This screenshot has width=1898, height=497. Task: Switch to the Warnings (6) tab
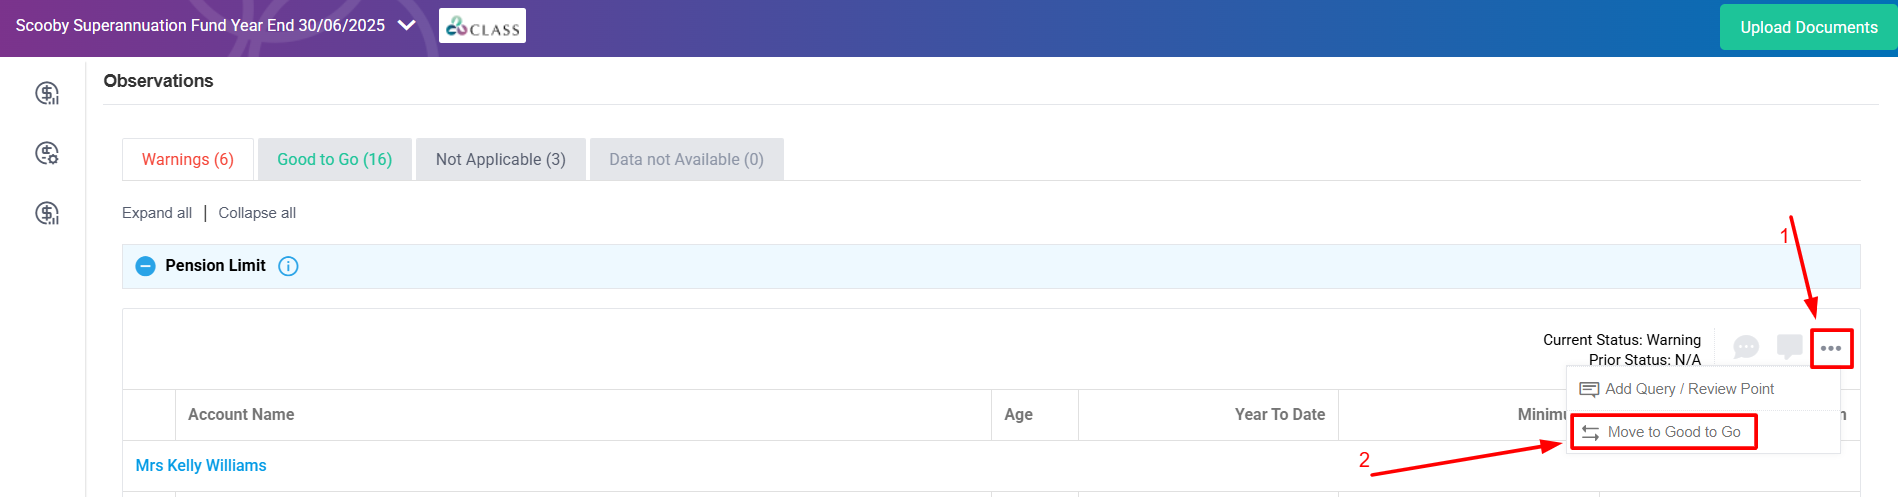click(x=188, y=159)
